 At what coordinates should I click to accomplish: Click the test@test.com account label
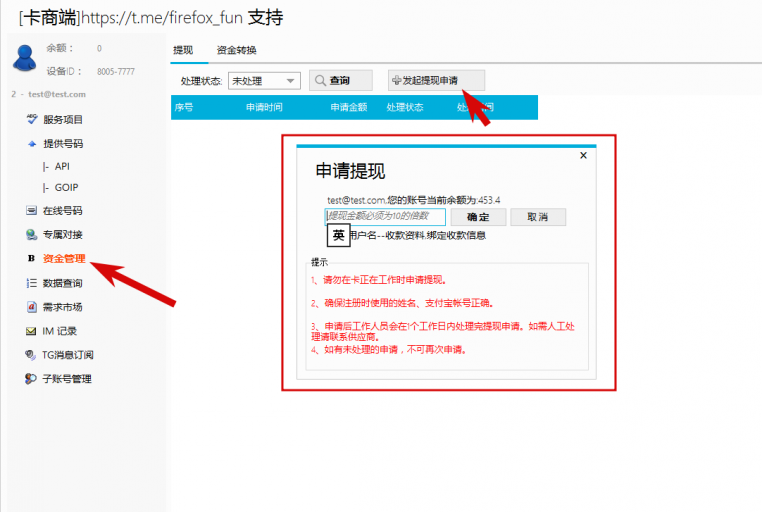[56, 94]
